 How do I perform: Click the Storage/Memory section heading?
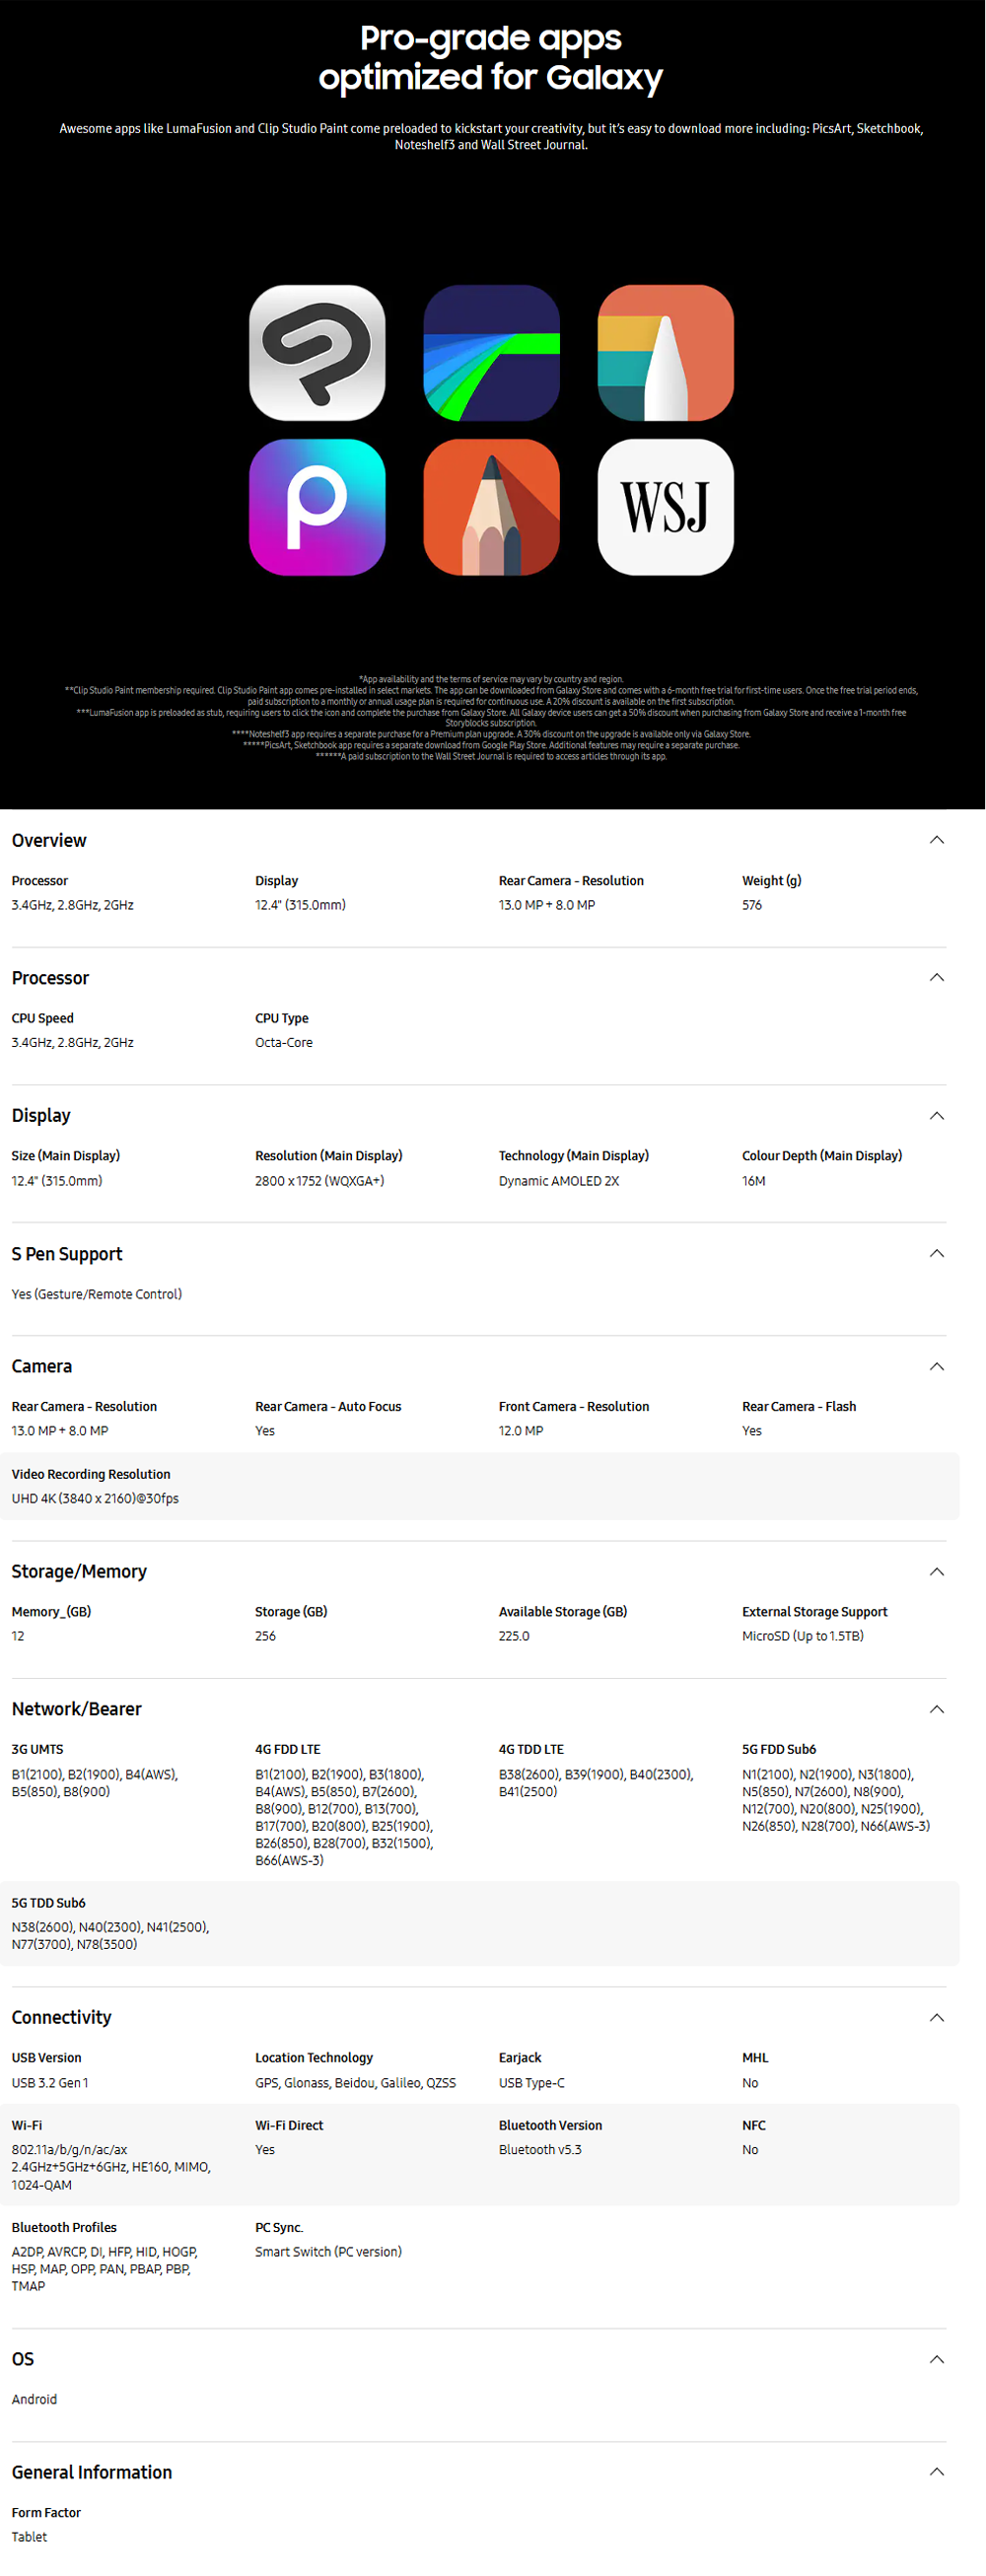tap(79, 1571)
